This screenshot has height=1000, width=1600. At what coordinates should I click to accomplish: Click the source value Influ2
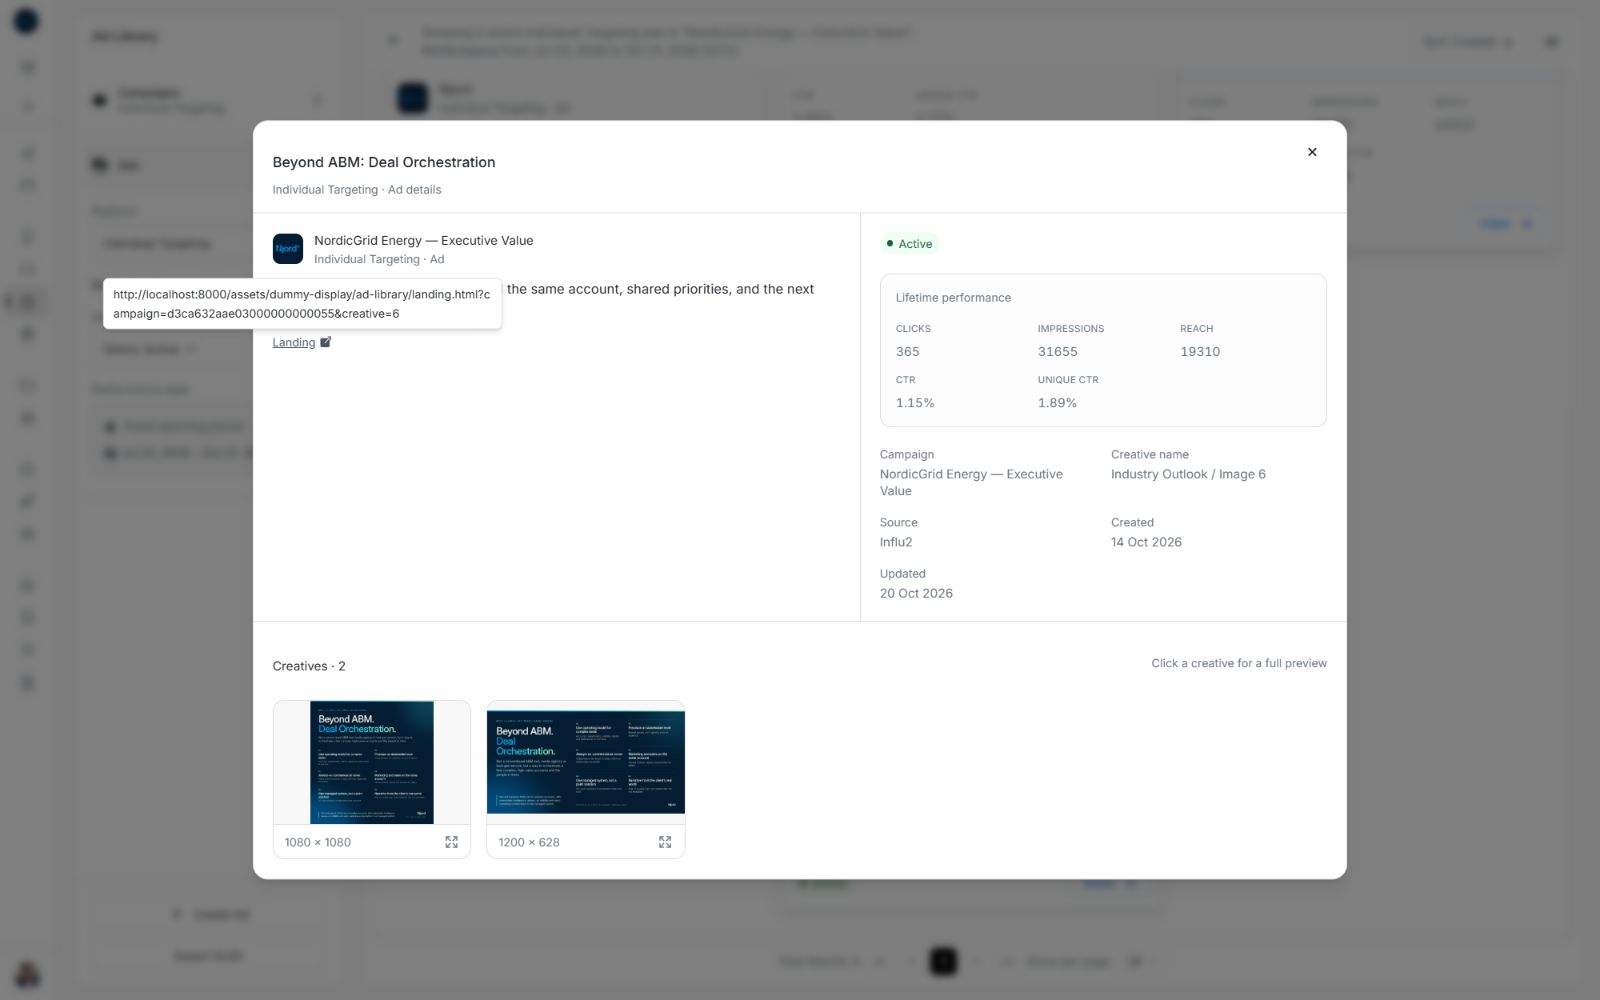point(896,542)
